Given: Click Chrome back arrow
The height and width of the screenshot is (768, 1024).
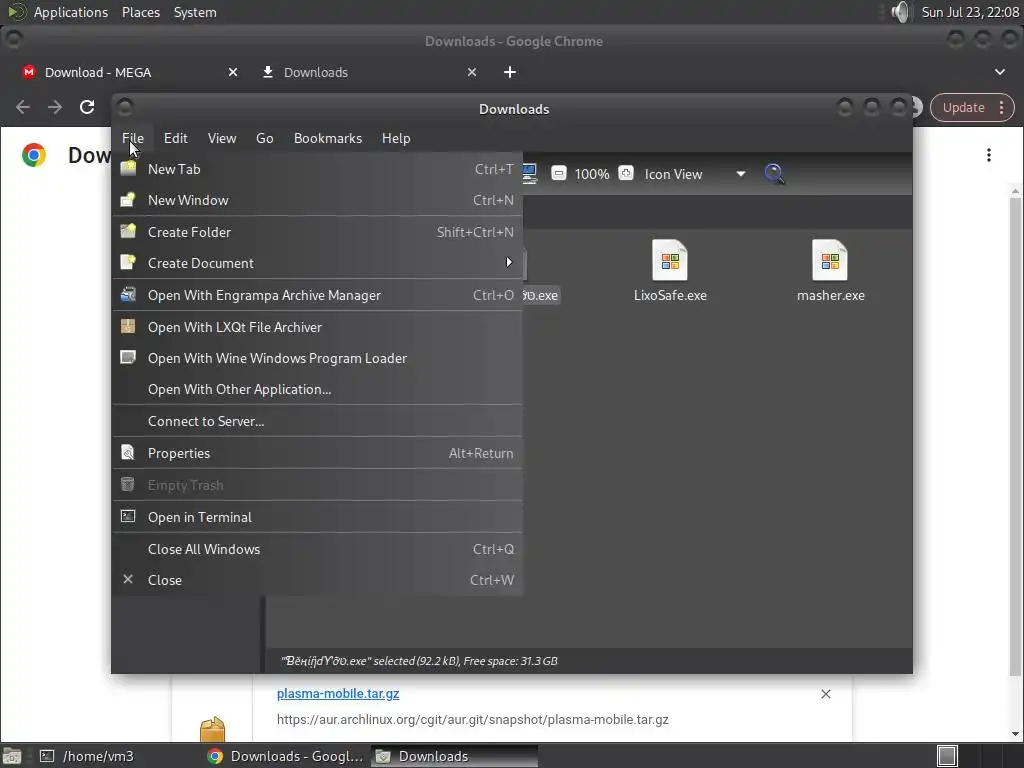Looking at the screenshot, I should [x=23, y=107].
